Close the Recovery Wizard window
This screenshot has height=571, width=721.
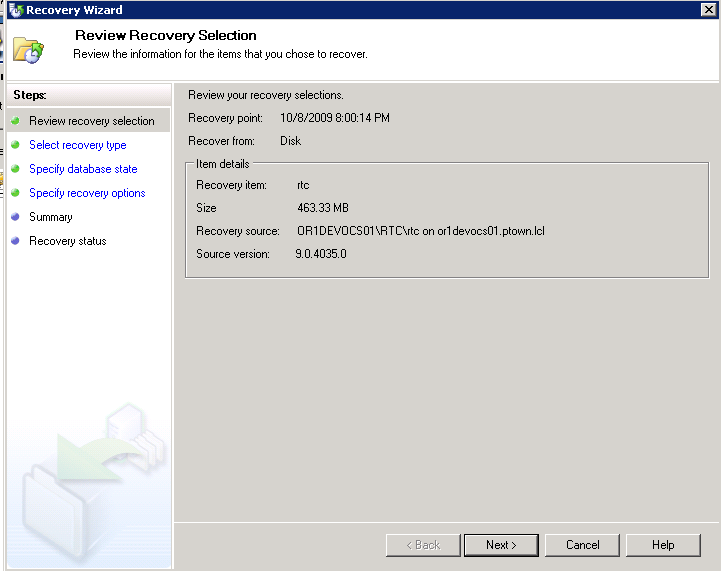pyautogui.click(x=708, y=10)
